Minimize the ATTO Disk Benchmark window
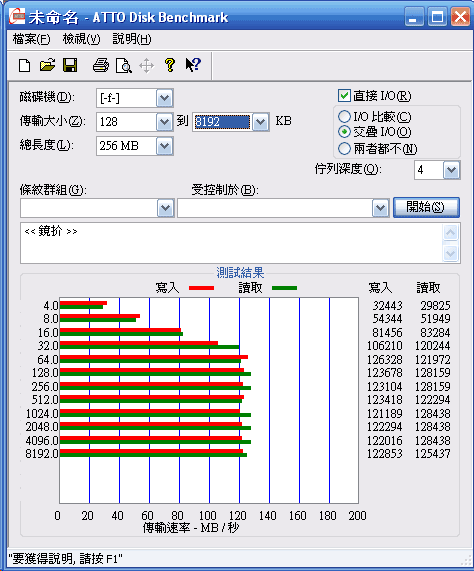 point(414,17)
